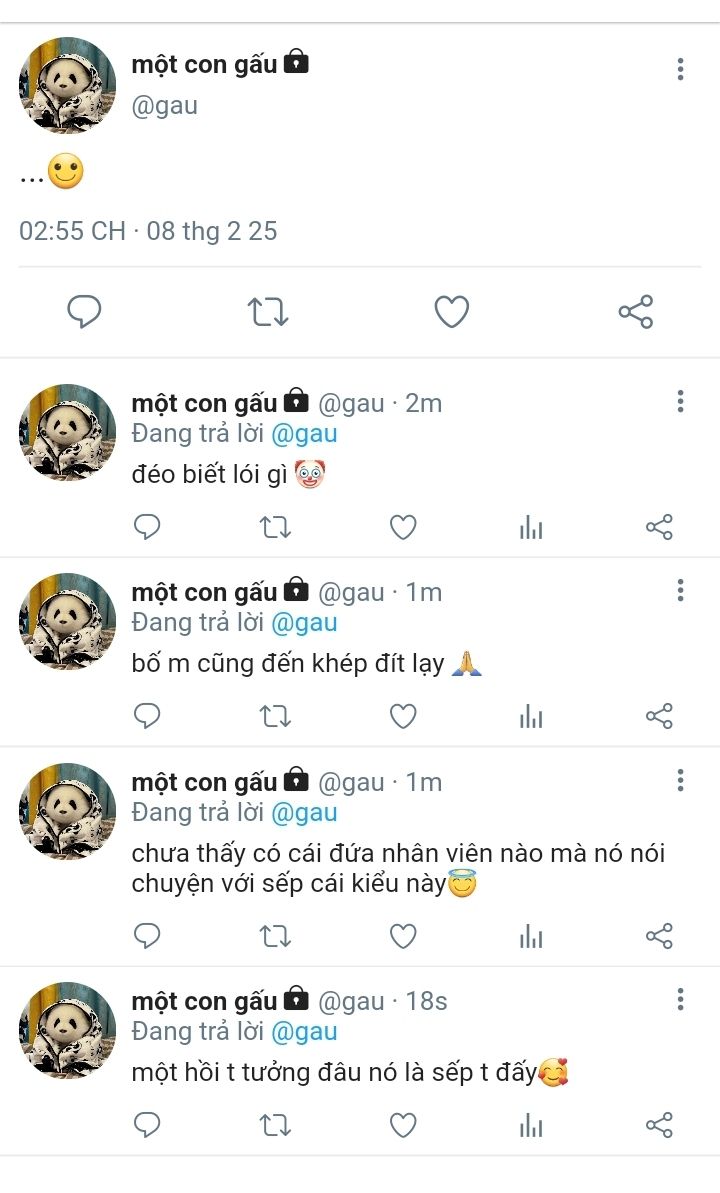
Task: Share the main tweet from 02:55 CH
Action: tap(636, 312)
